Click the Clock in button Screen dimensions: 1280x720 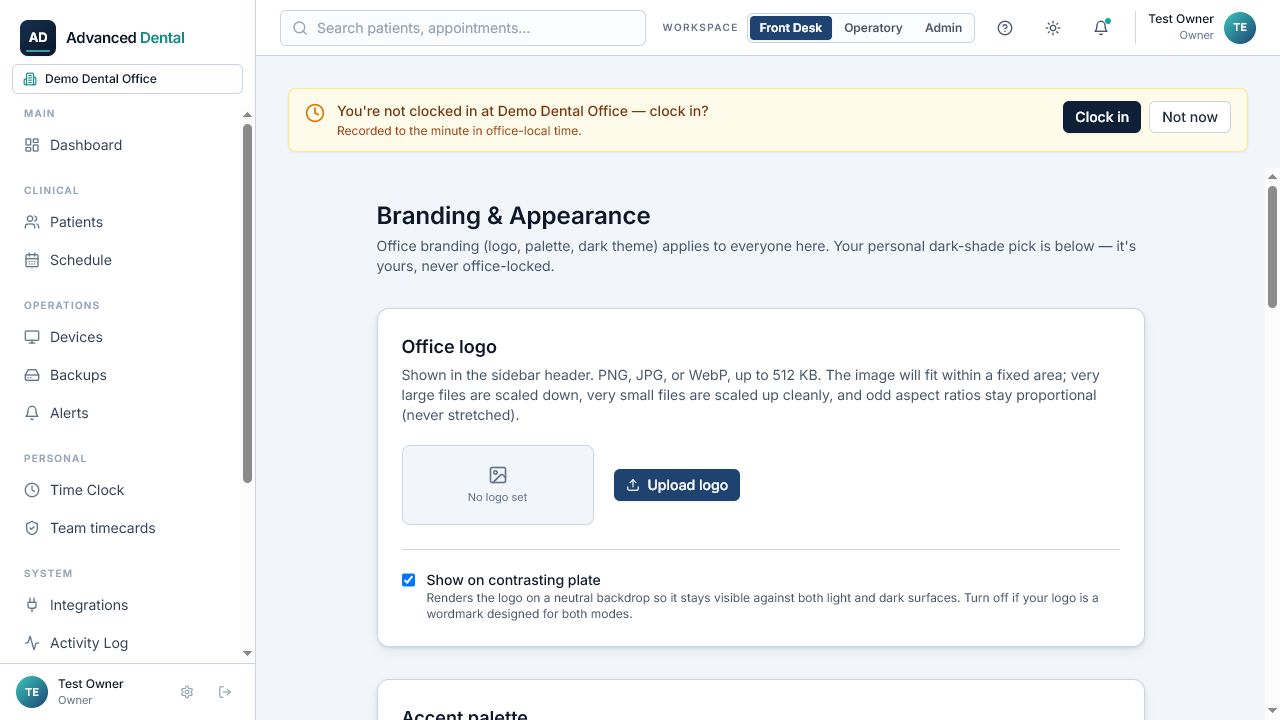click(x=1102, y=117)
